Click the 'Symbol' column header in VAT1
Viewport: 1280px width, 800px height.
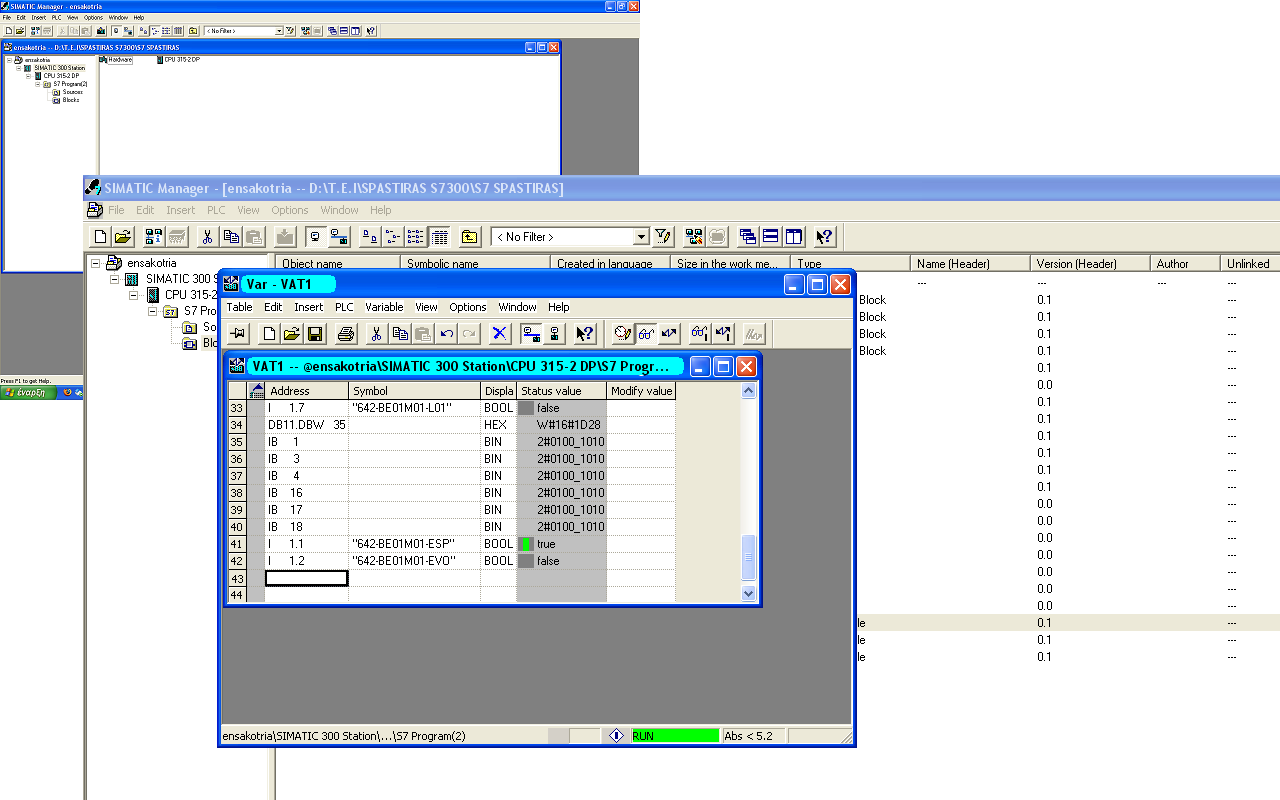[x=414, y=391]
